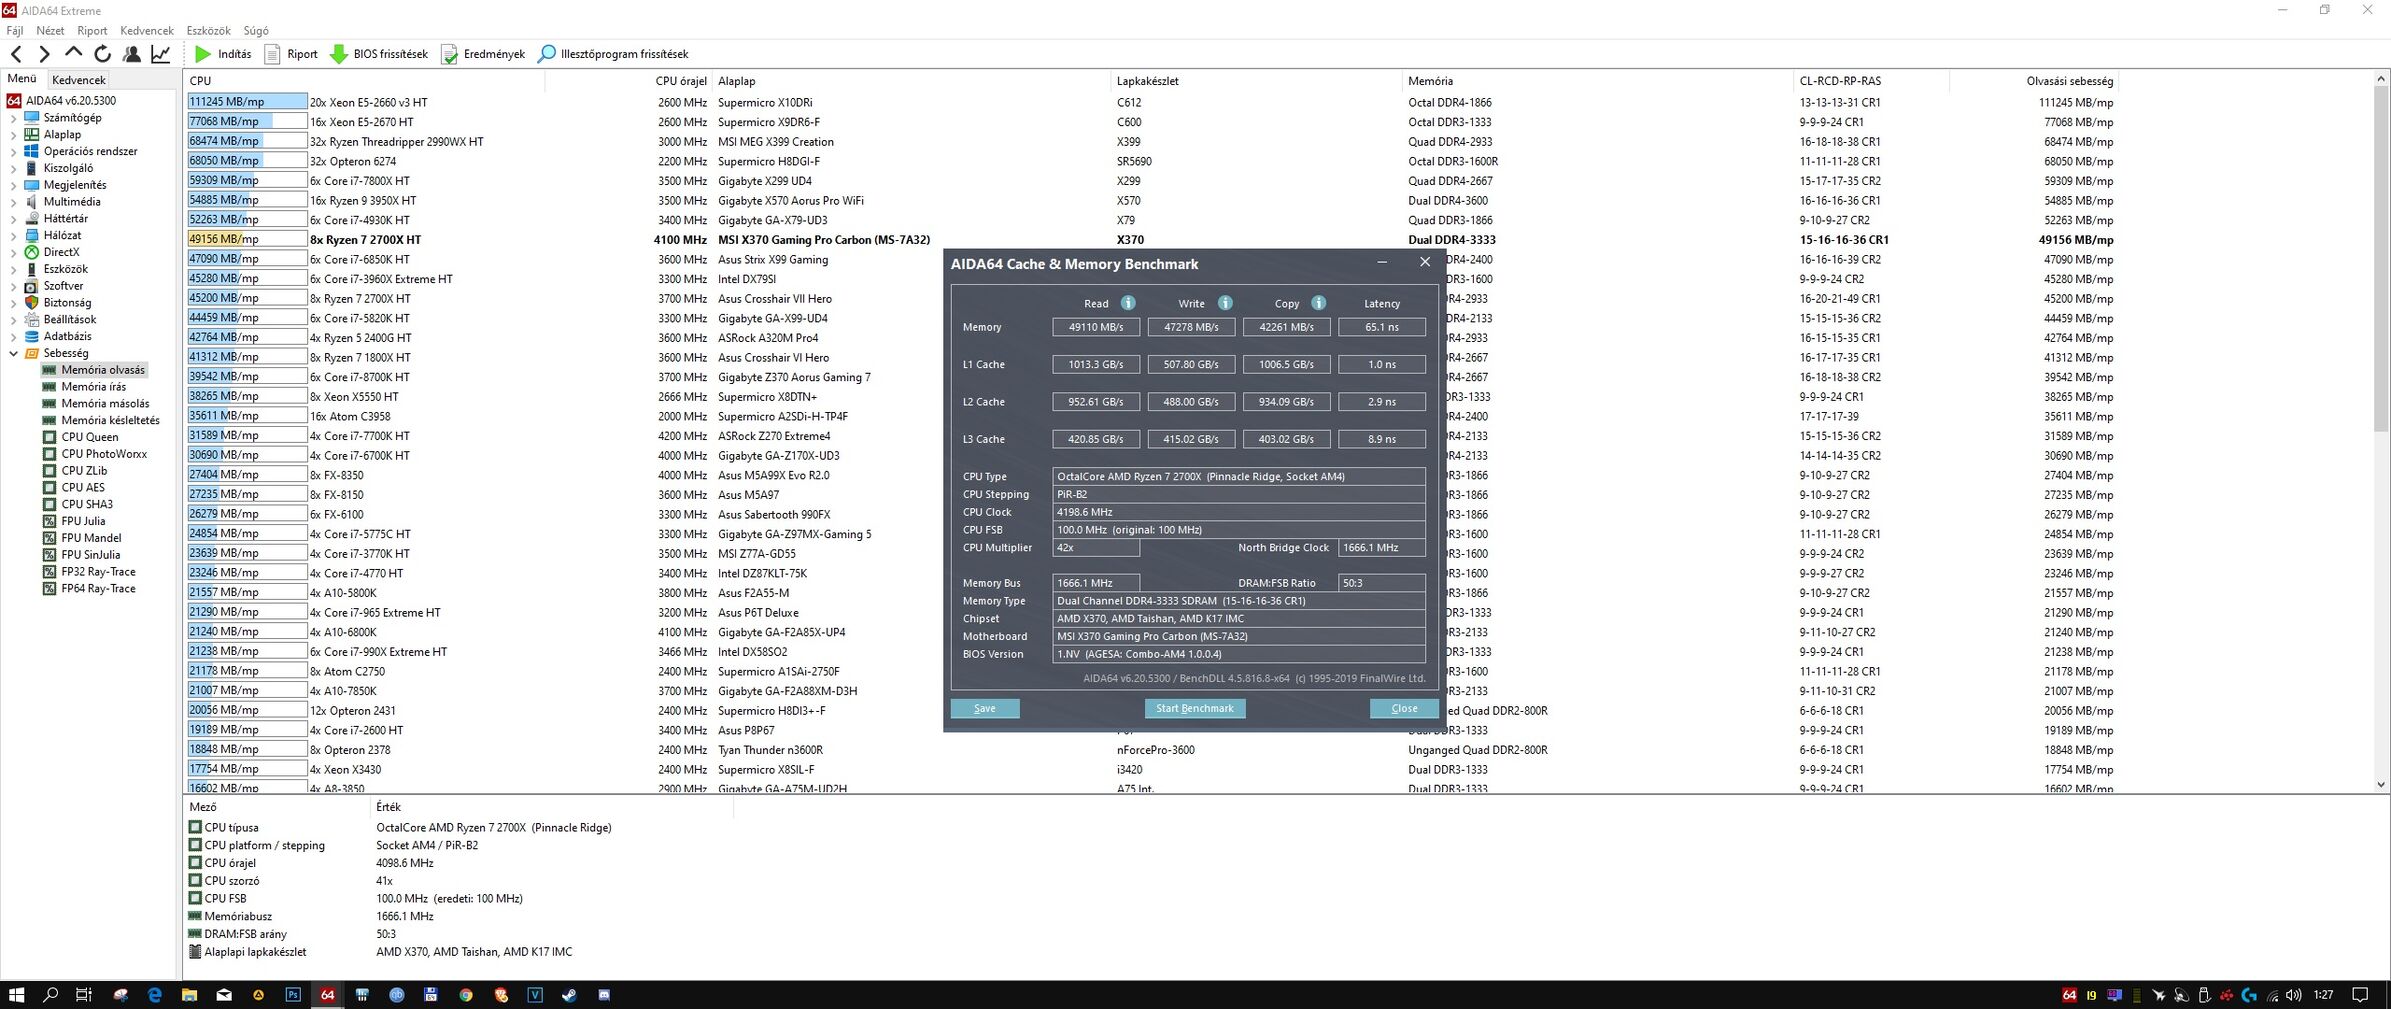2391x1009 pixels.
Task: Collapse the Sebesség tree node
Action: [x=13, y=353]
